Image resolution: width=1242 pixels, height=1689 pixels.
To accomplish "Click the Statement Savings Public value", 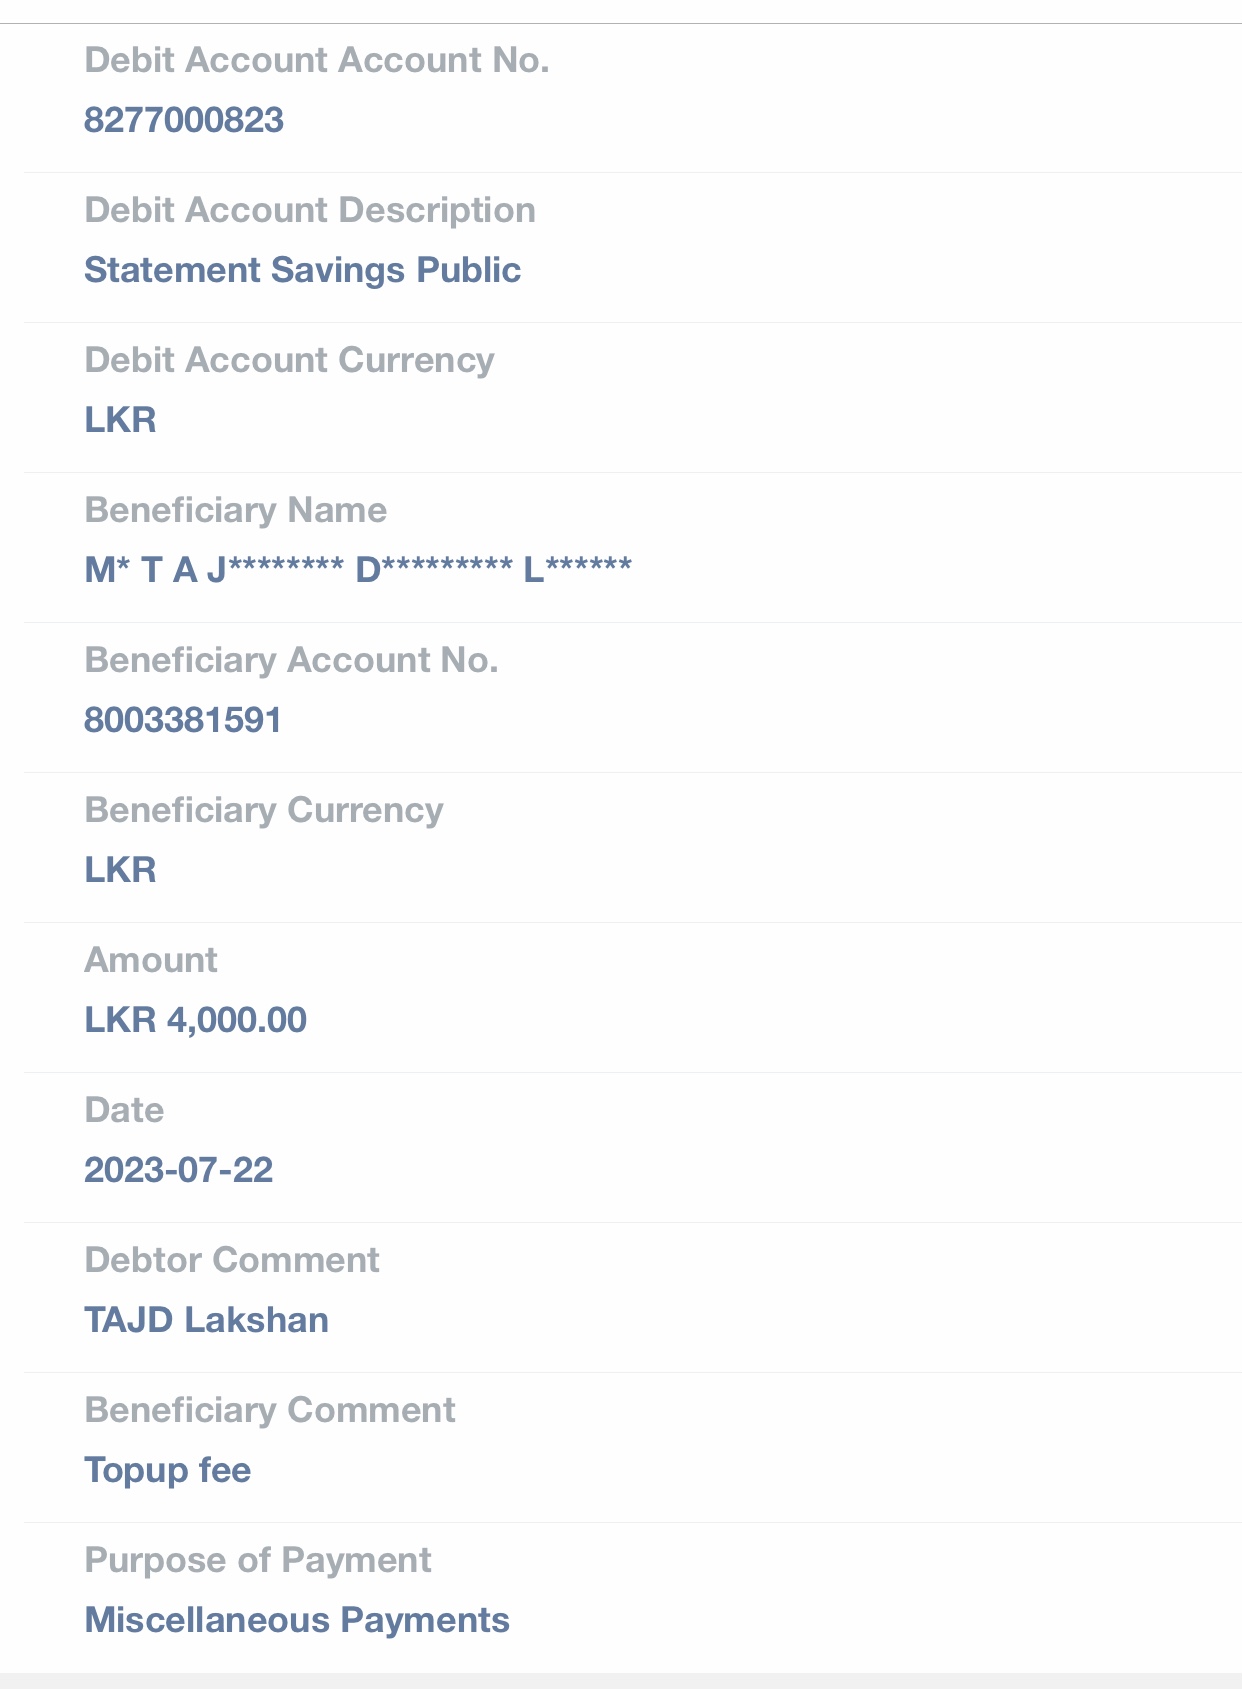I will tap(302, 270).
